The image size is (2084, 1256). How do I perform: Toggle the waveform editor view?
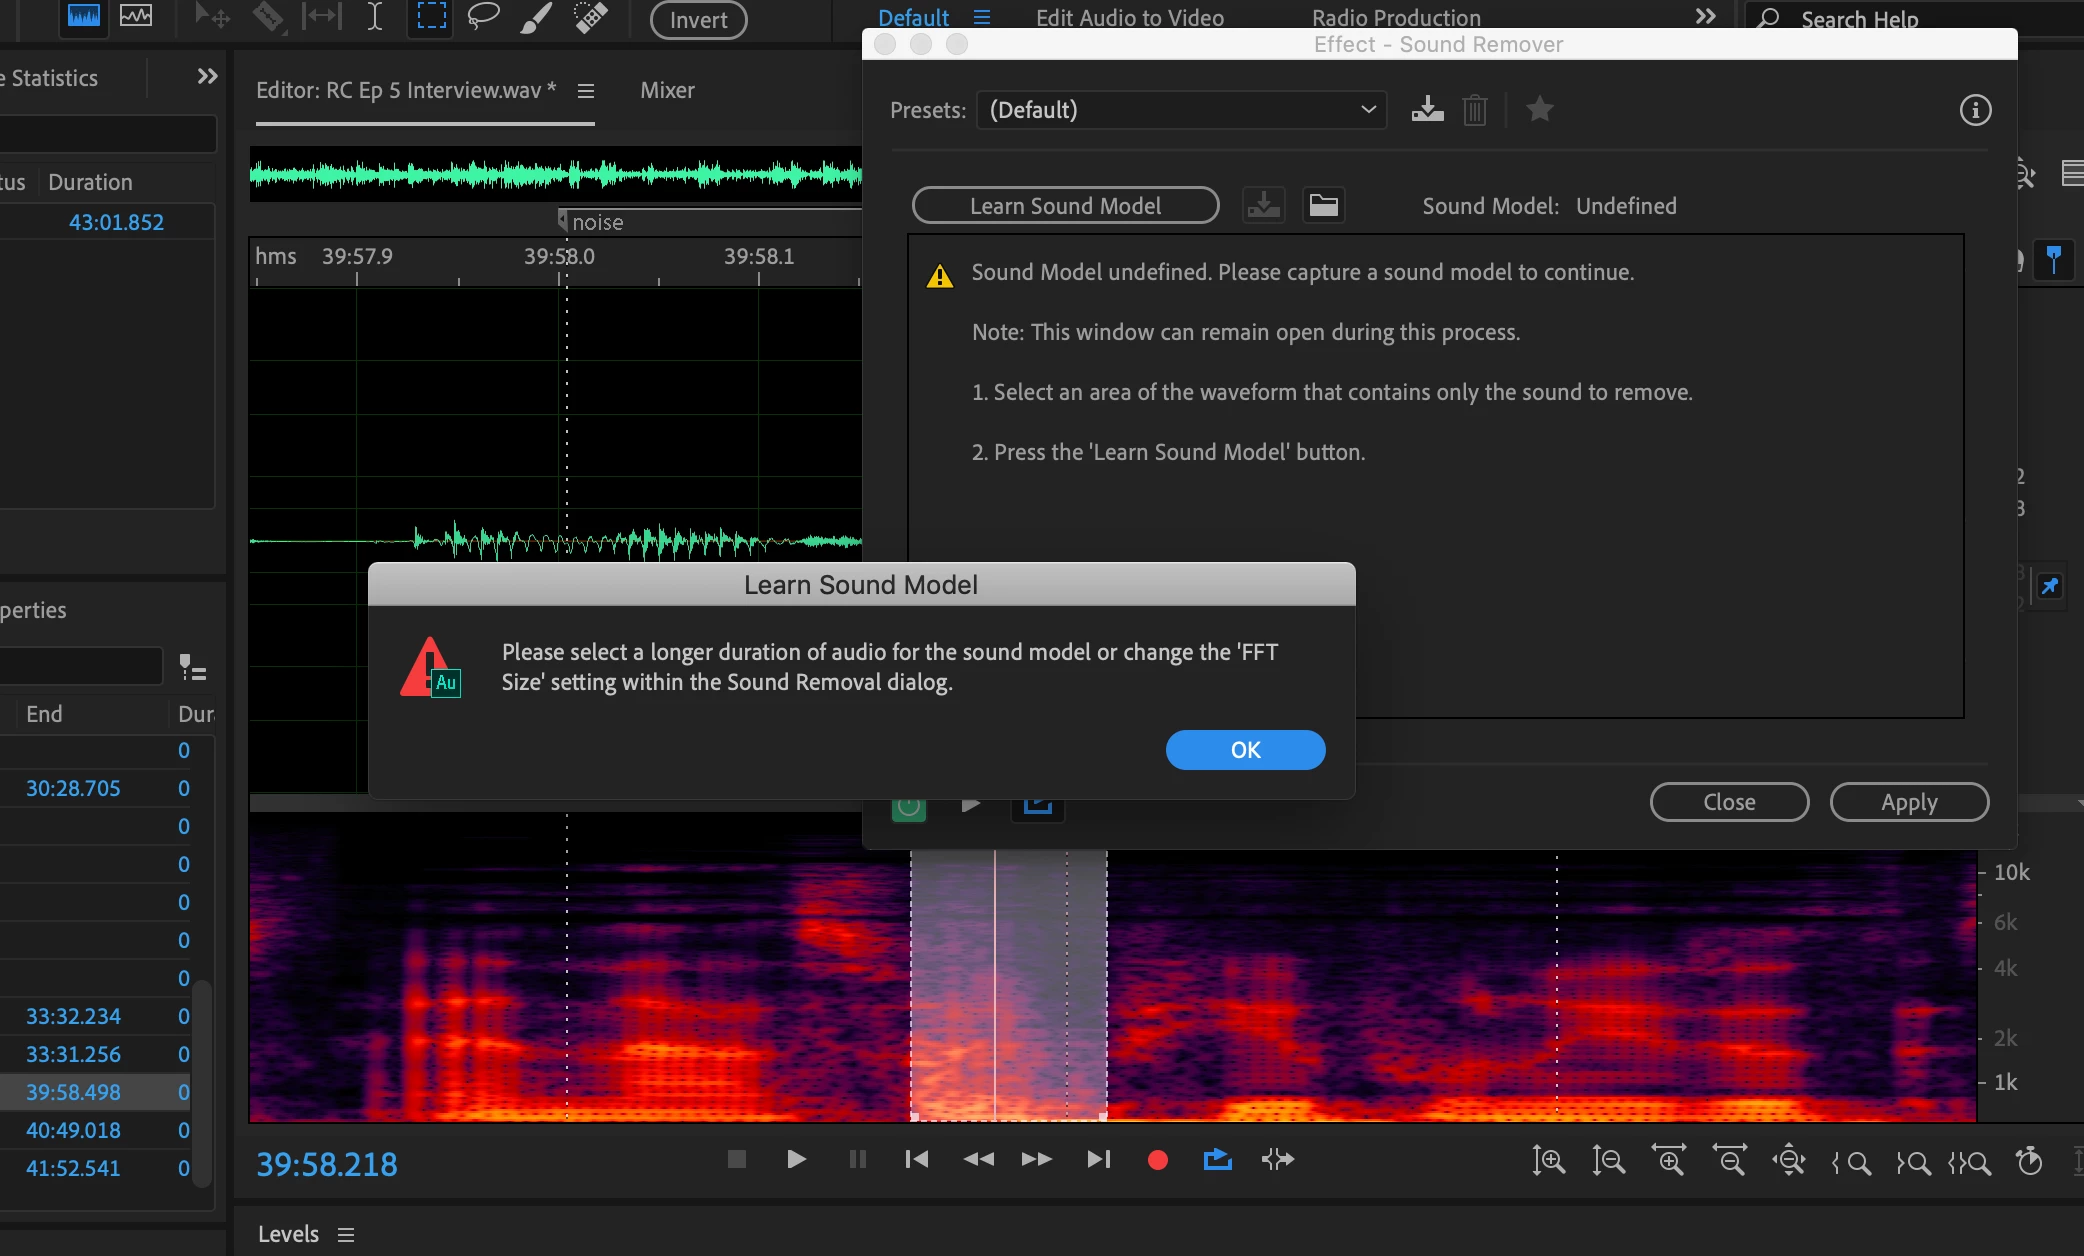pos(83,17)
